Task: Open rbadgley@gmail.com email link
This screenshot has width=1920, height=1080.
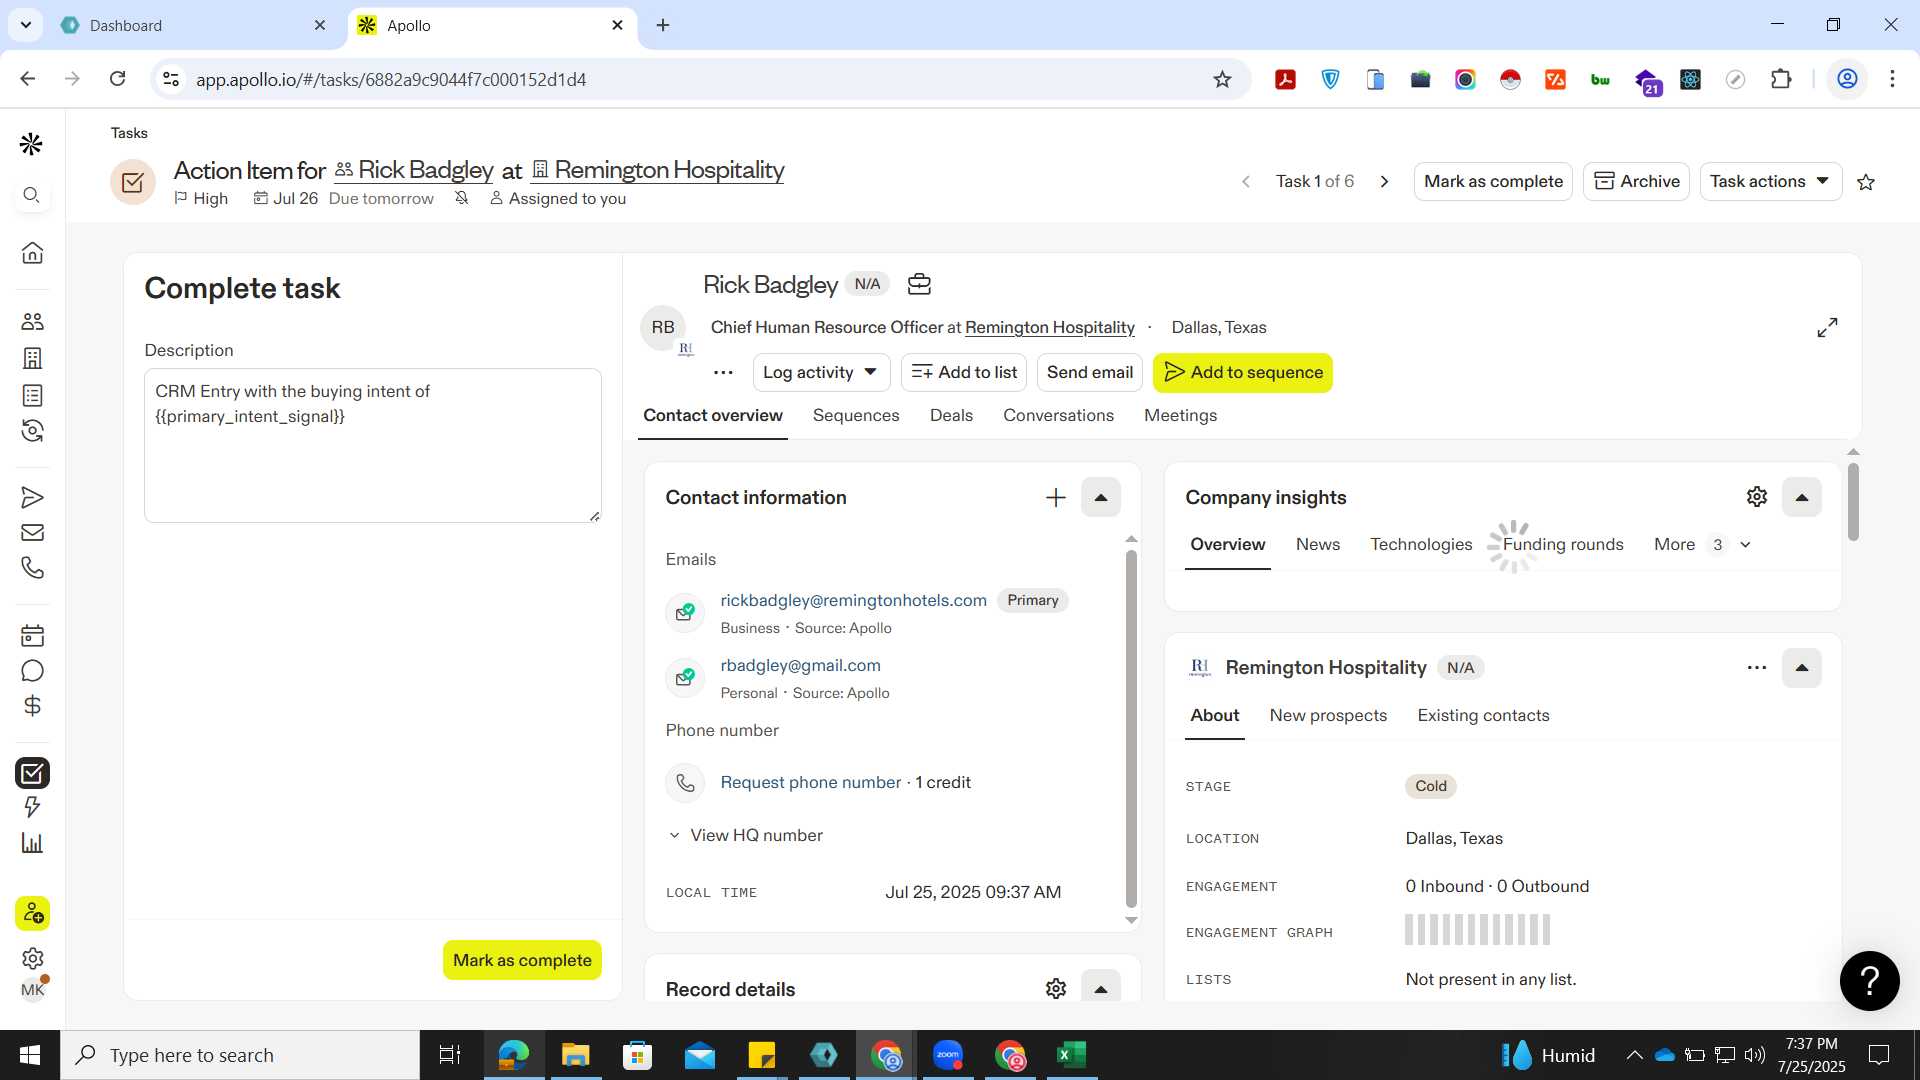Action: pos(800,665)
